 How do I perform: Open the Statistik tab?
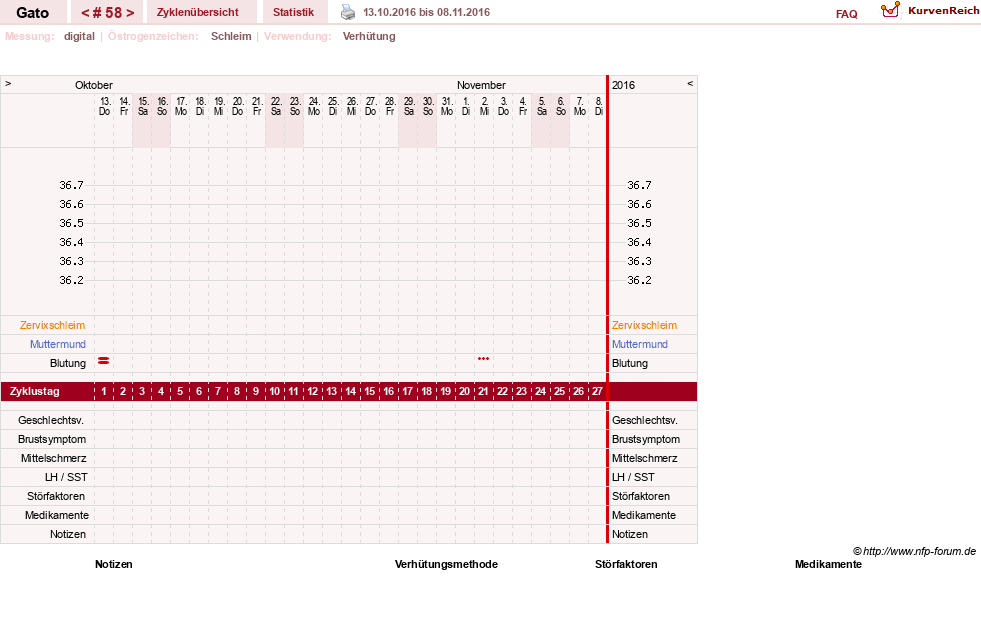coord(295,12)
